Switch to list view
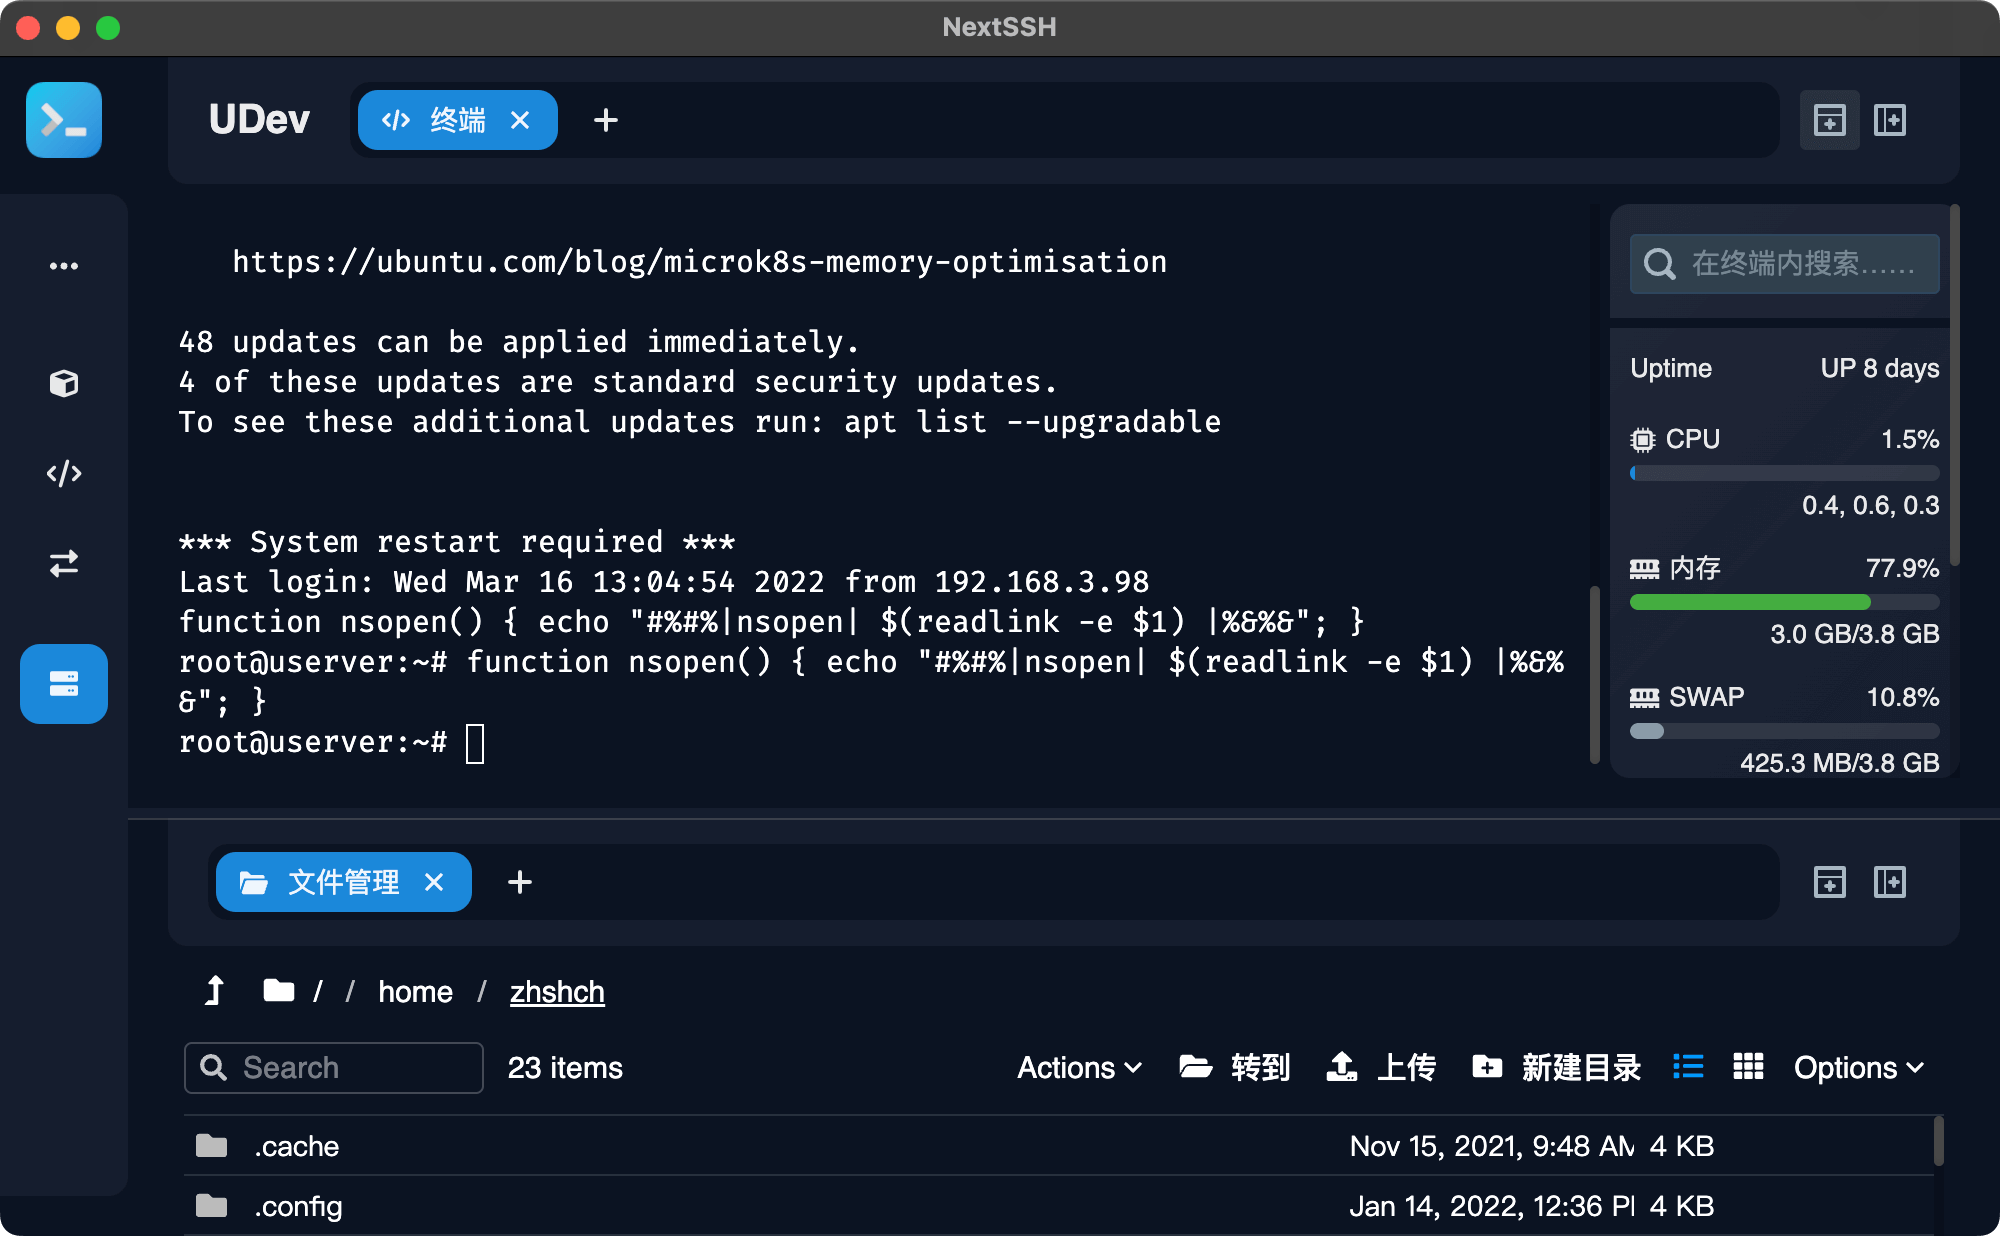The width and height of the screenshot is (2000, 1236). click(x=1688, y=1067)
